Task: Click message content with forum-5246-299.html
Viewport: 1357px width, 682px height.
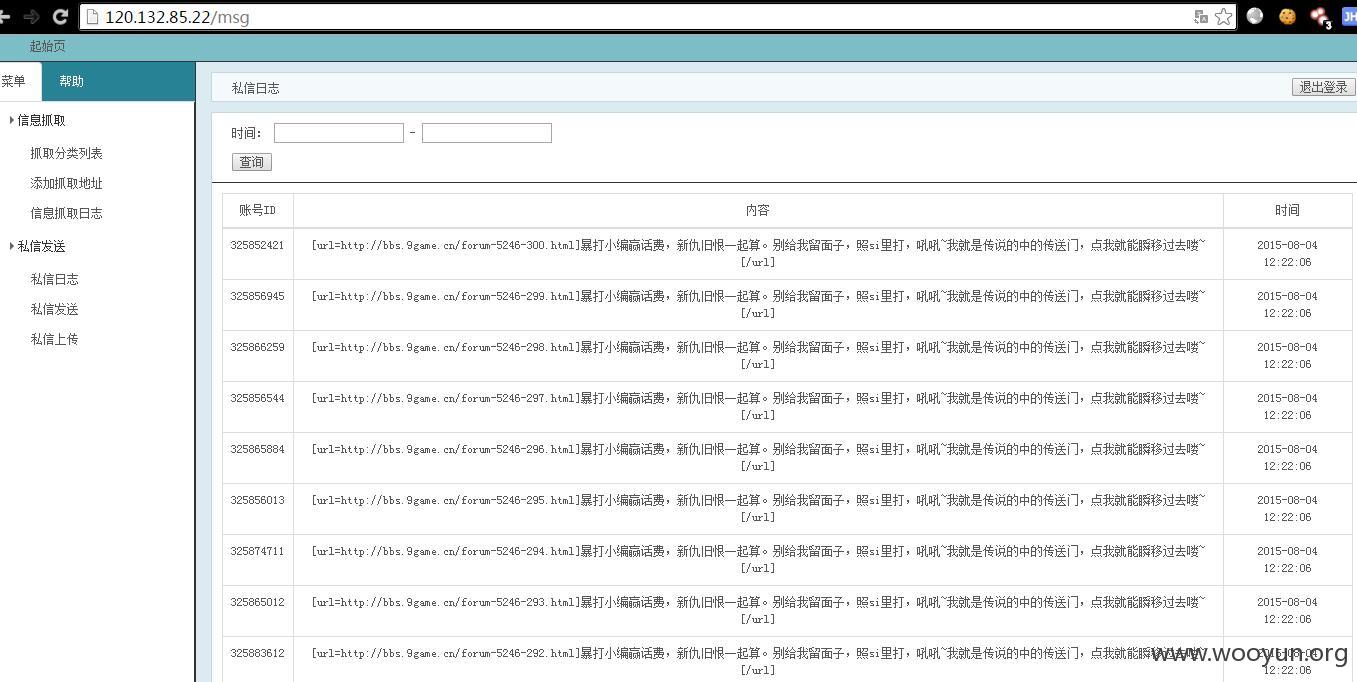Action: [x=758, y=305]
